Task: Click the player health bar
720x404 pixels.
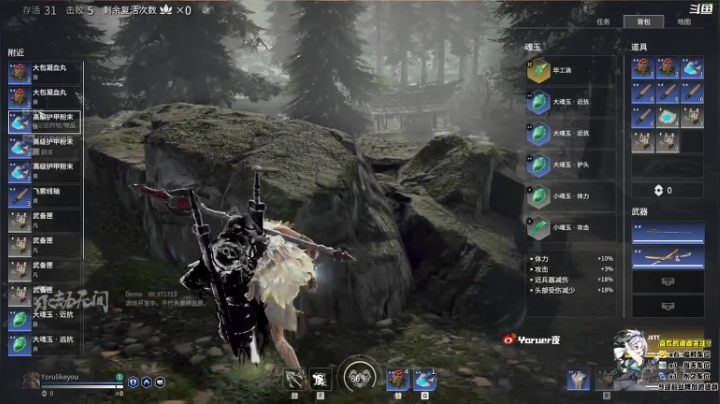Action: coord(82,386)
